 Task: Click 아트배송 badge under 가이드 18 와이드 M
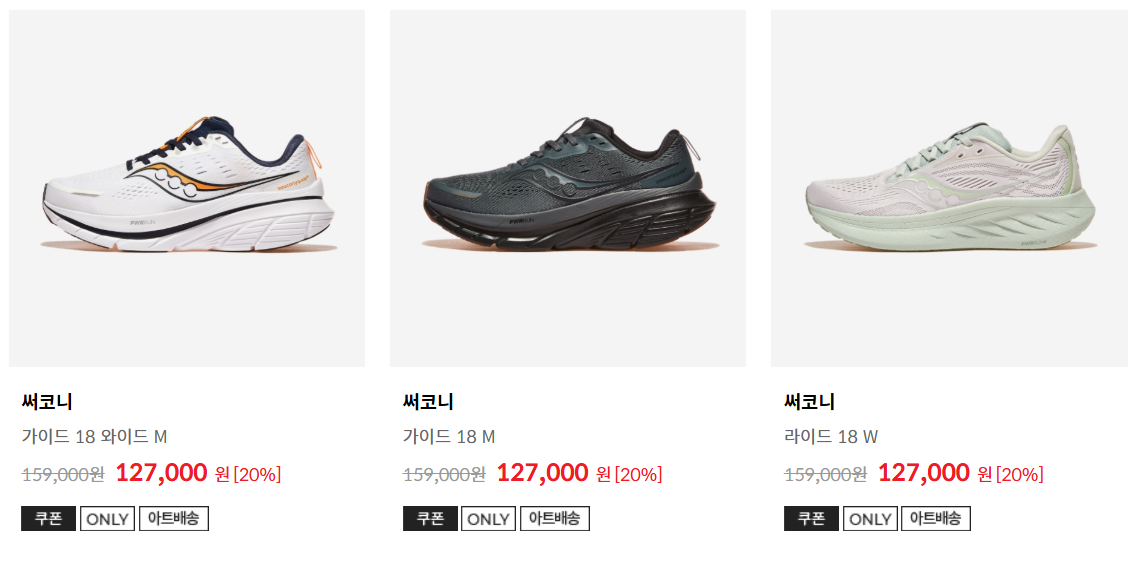174,519
